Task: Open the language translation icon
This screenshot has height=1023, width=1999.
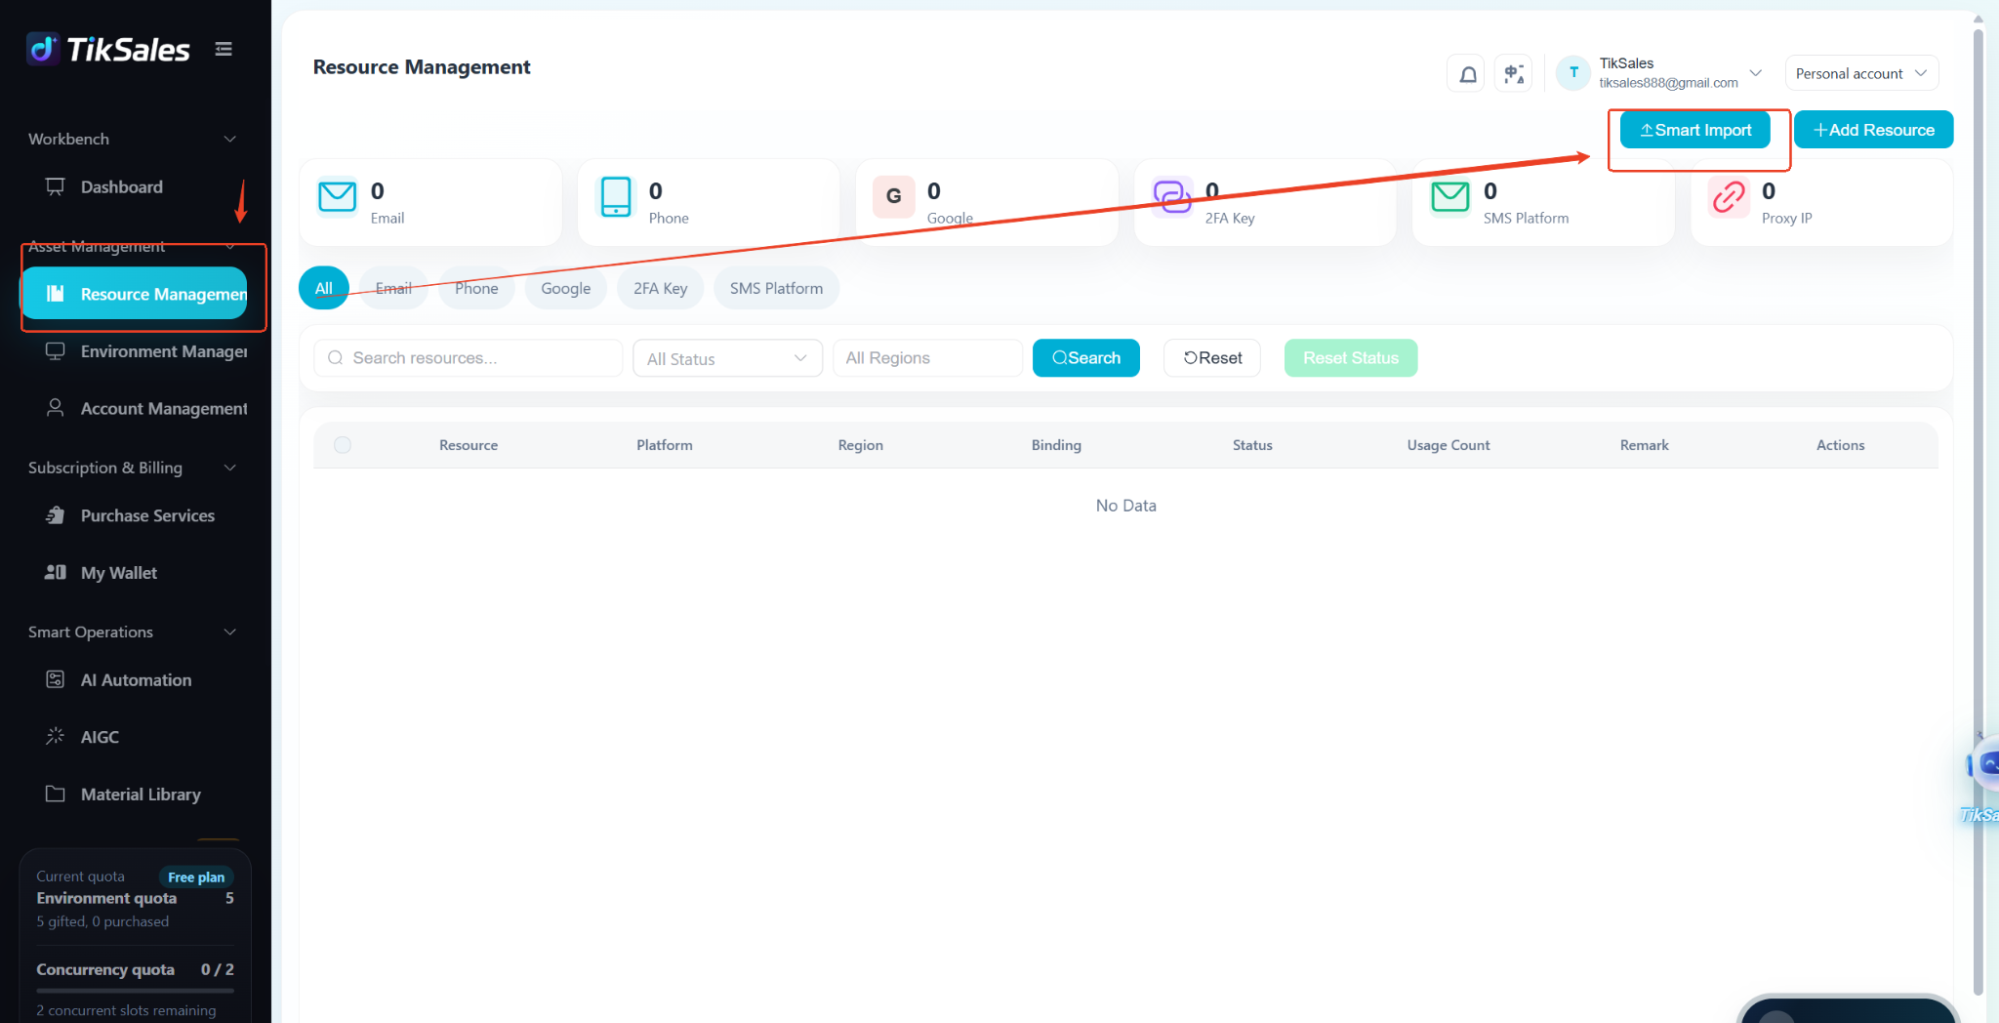Action: pos(1514,74)
